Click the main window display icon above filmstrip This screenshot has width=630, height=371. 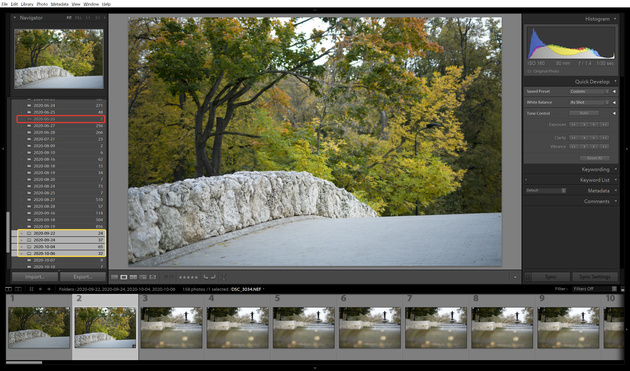tap(8, 289)
